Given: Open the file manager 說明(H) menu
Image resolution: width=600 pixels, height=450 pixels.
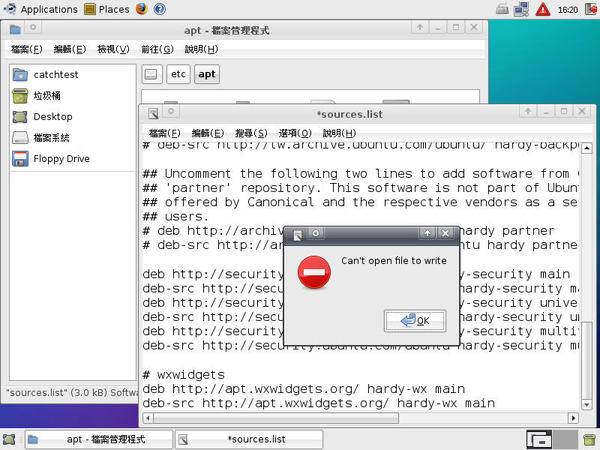Looking at the screenshot, I should coord(201,49).
